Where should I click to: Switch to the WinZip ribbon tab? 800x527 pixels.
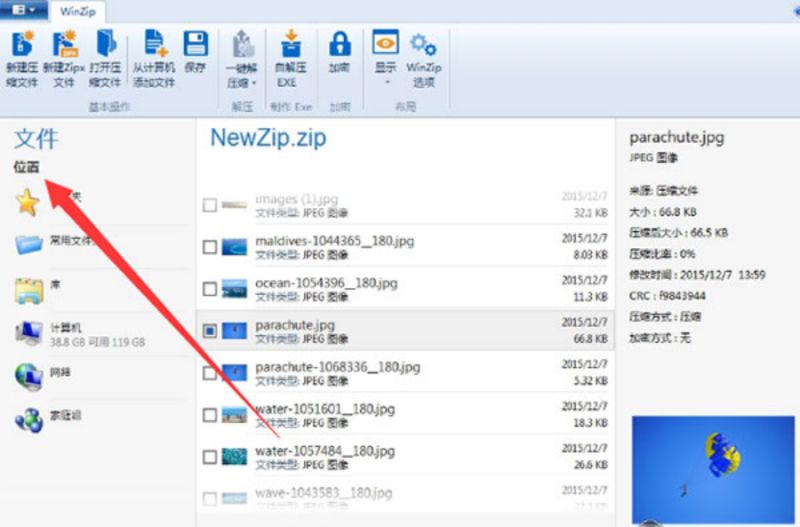pos(78,11)
